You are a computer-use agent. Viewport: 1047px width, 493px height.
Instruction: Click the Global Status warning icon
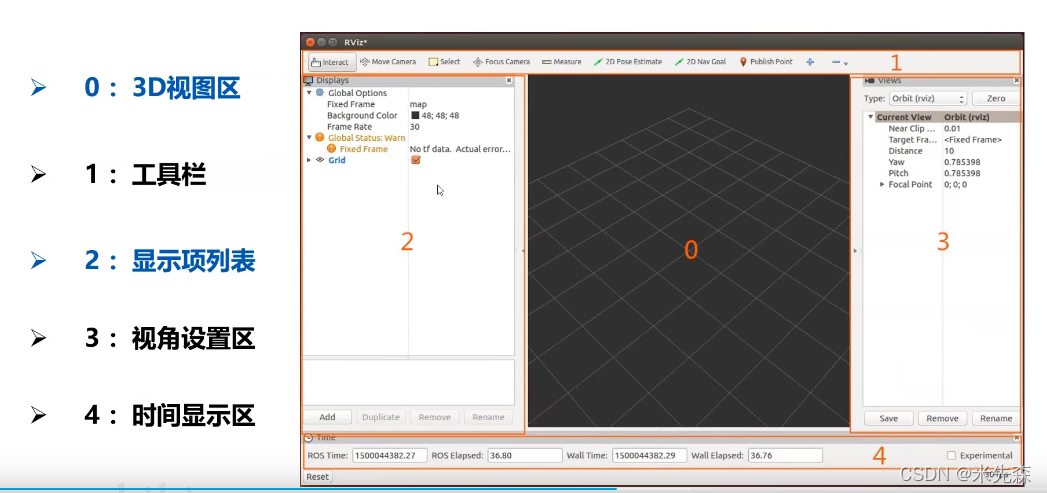(x=320, y=138)
